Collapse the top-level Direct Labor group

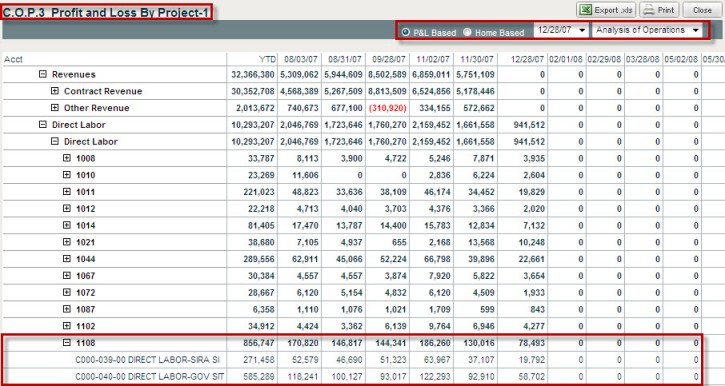[x=43, y=124]
